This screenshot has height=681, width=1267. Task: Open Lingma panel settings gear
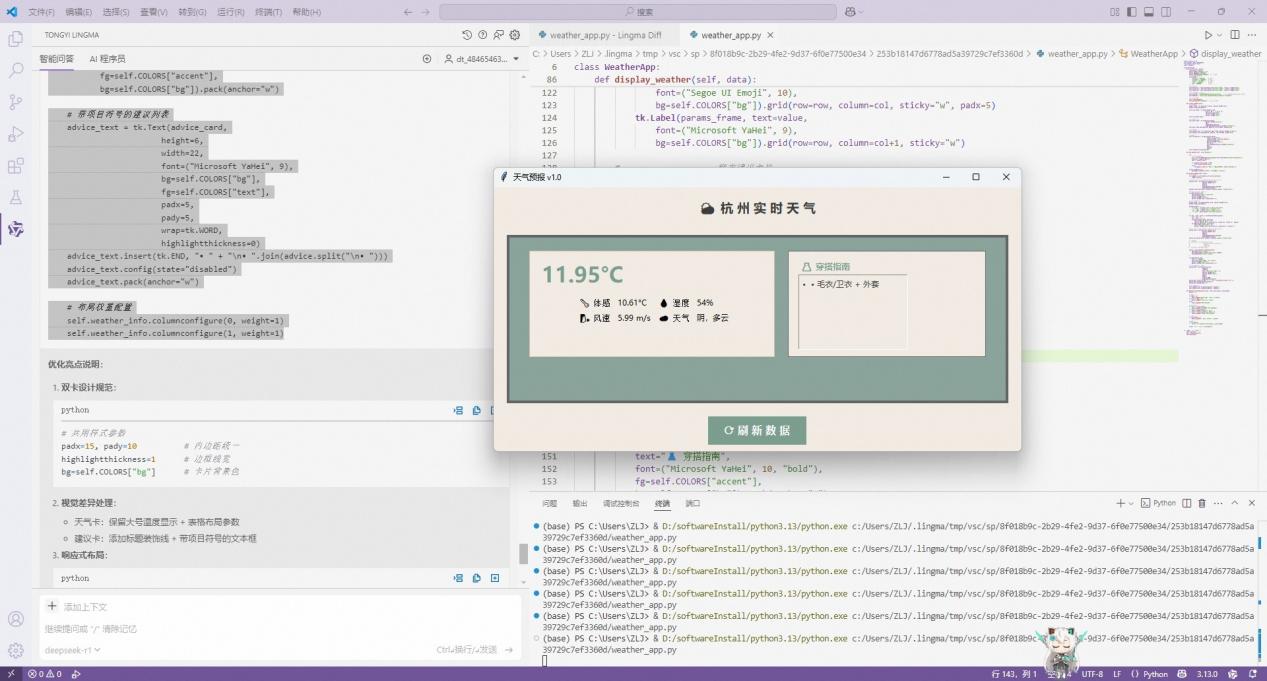pyautogui.click(x=515, y=35)
